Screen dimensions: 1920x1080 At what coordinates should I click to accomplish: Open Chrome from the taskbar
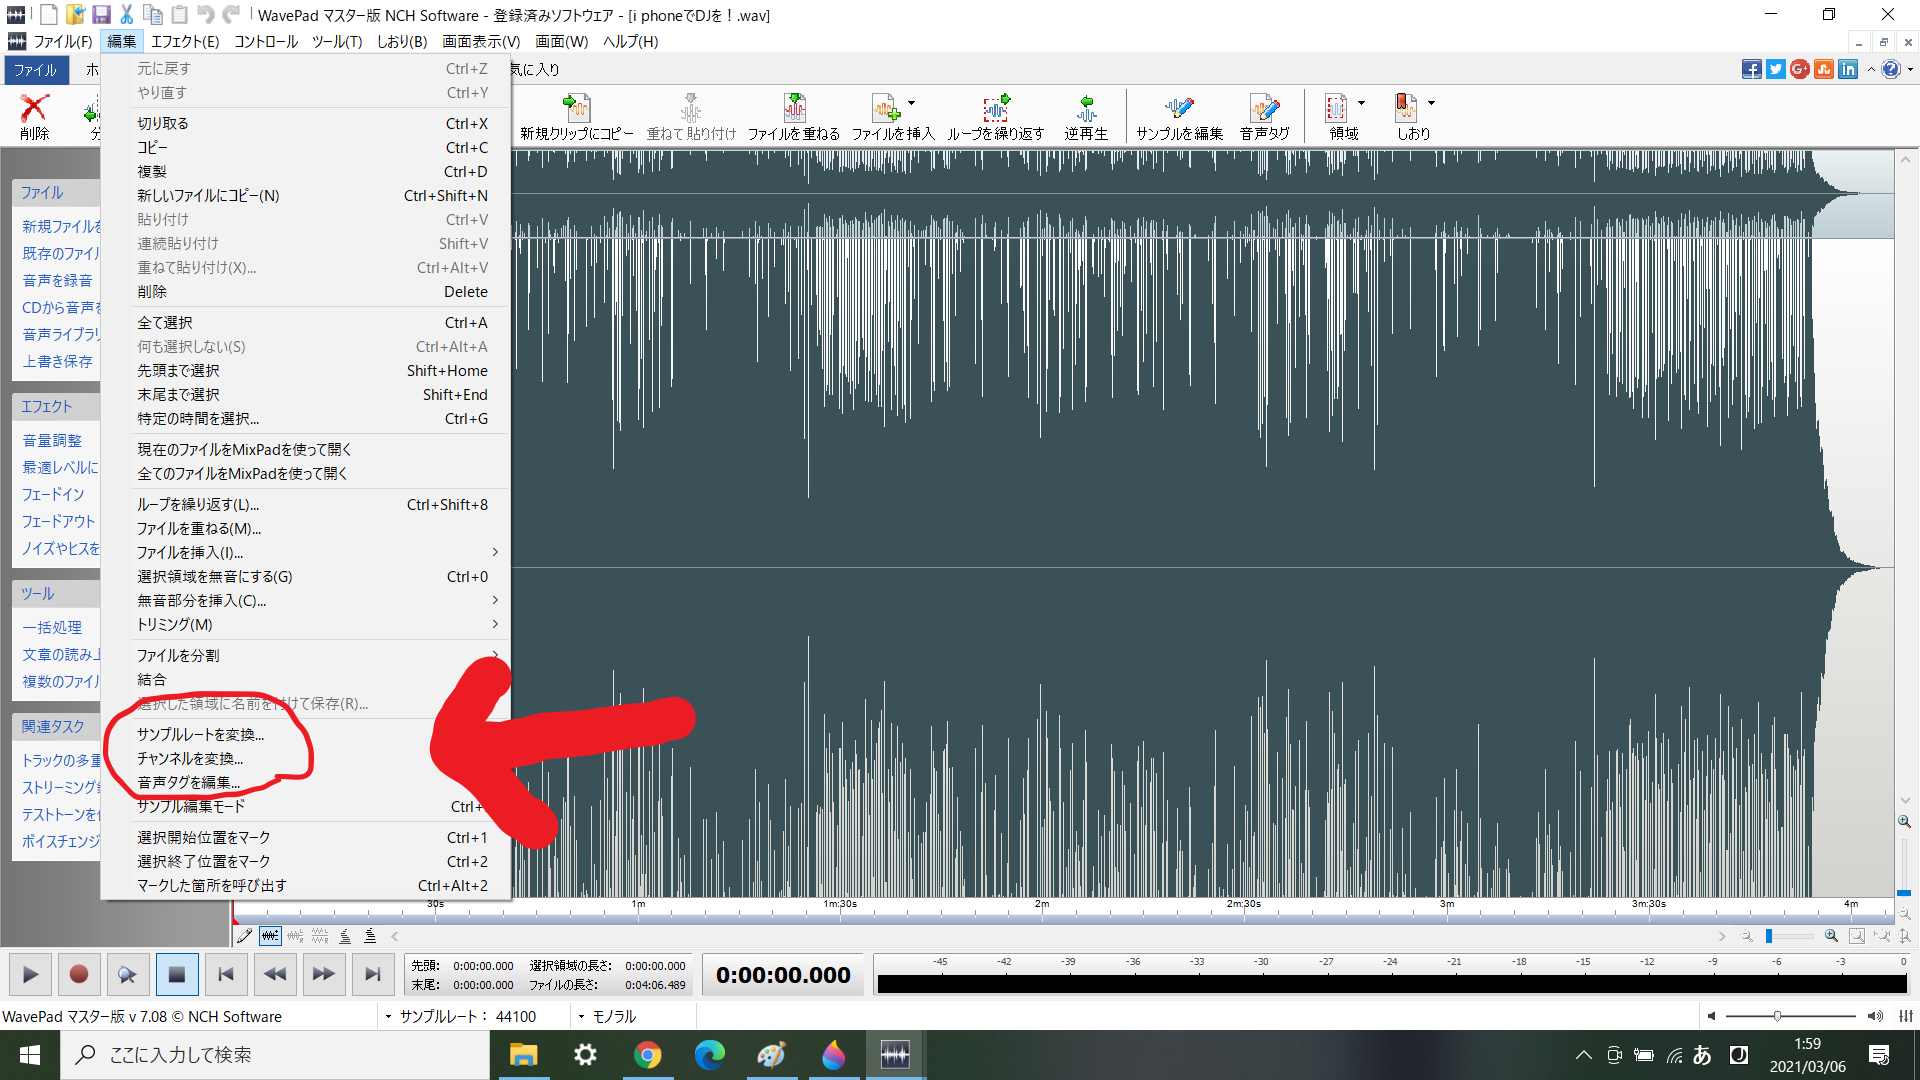[x=648, y=1055]
